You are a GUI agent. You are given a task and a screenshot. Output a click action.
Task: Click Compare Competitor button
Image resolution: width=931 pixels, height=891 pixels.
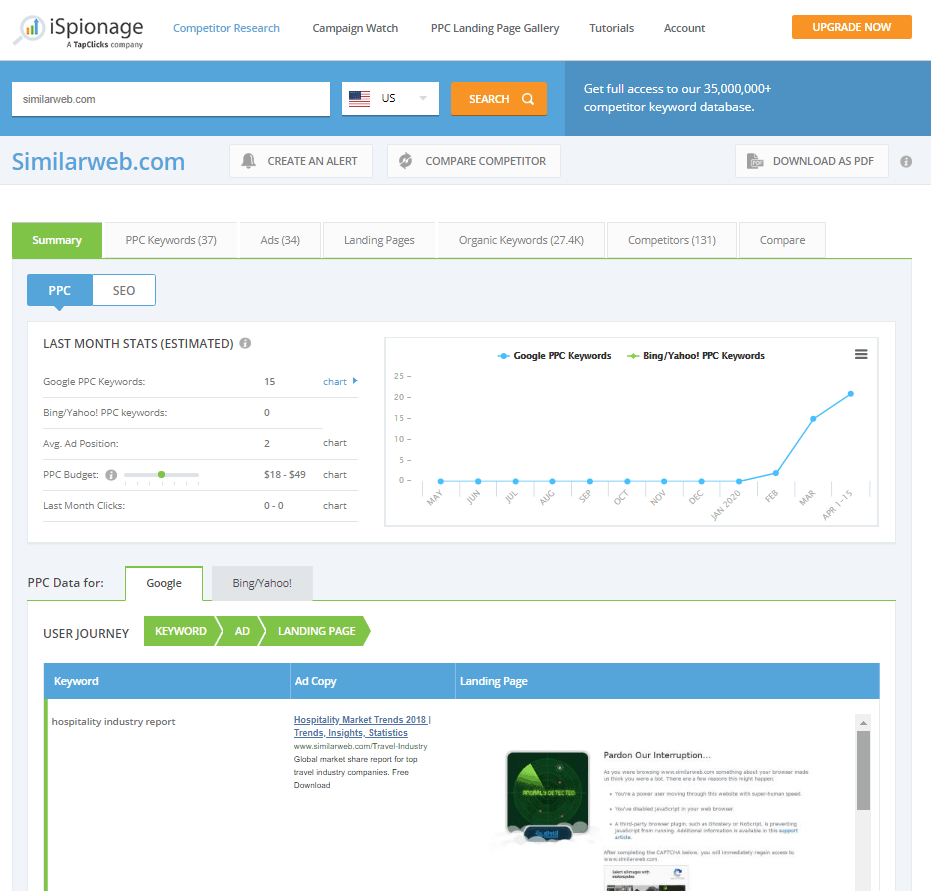(474, 161)
